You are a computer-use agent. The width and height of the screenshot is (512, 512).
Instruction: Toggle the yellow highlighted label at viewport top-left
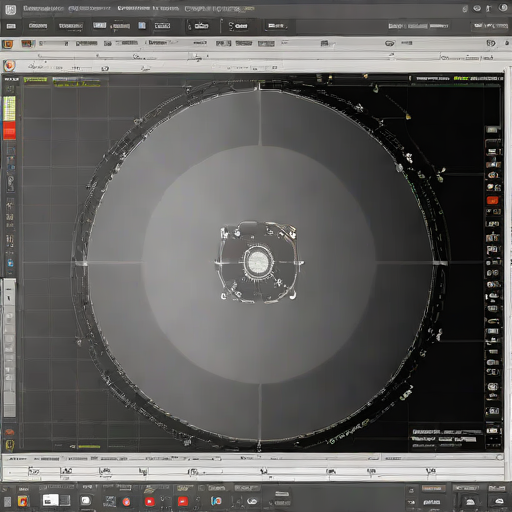click(35, 80)
